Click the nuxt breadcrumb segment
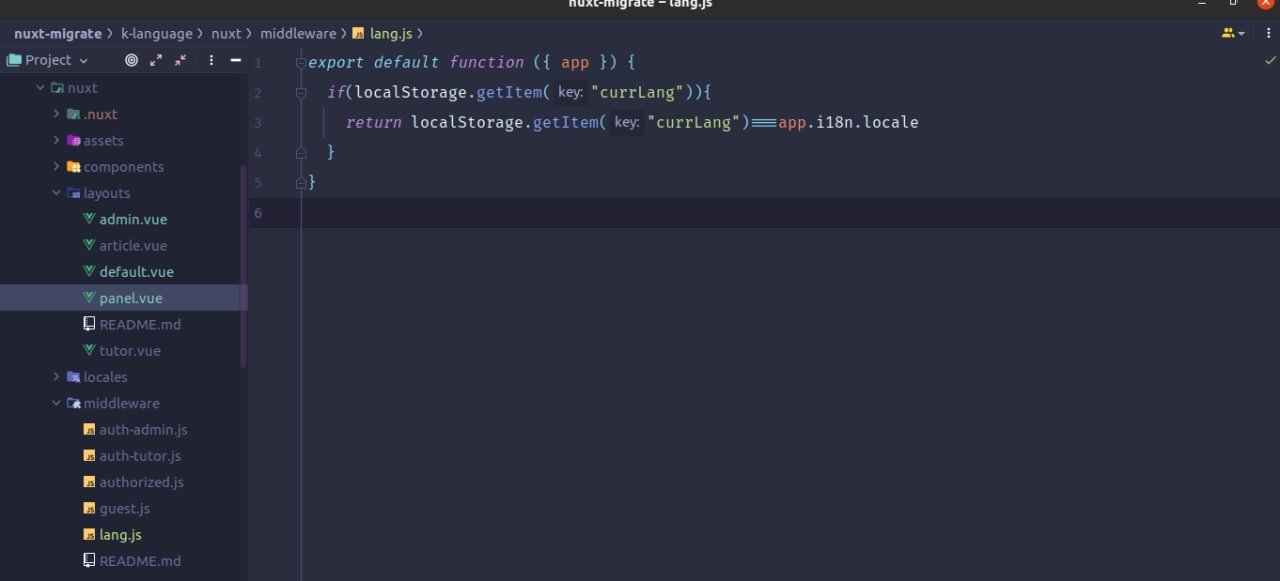The height and width of the screenshot is (581, 1280). (x=226, y=33)
